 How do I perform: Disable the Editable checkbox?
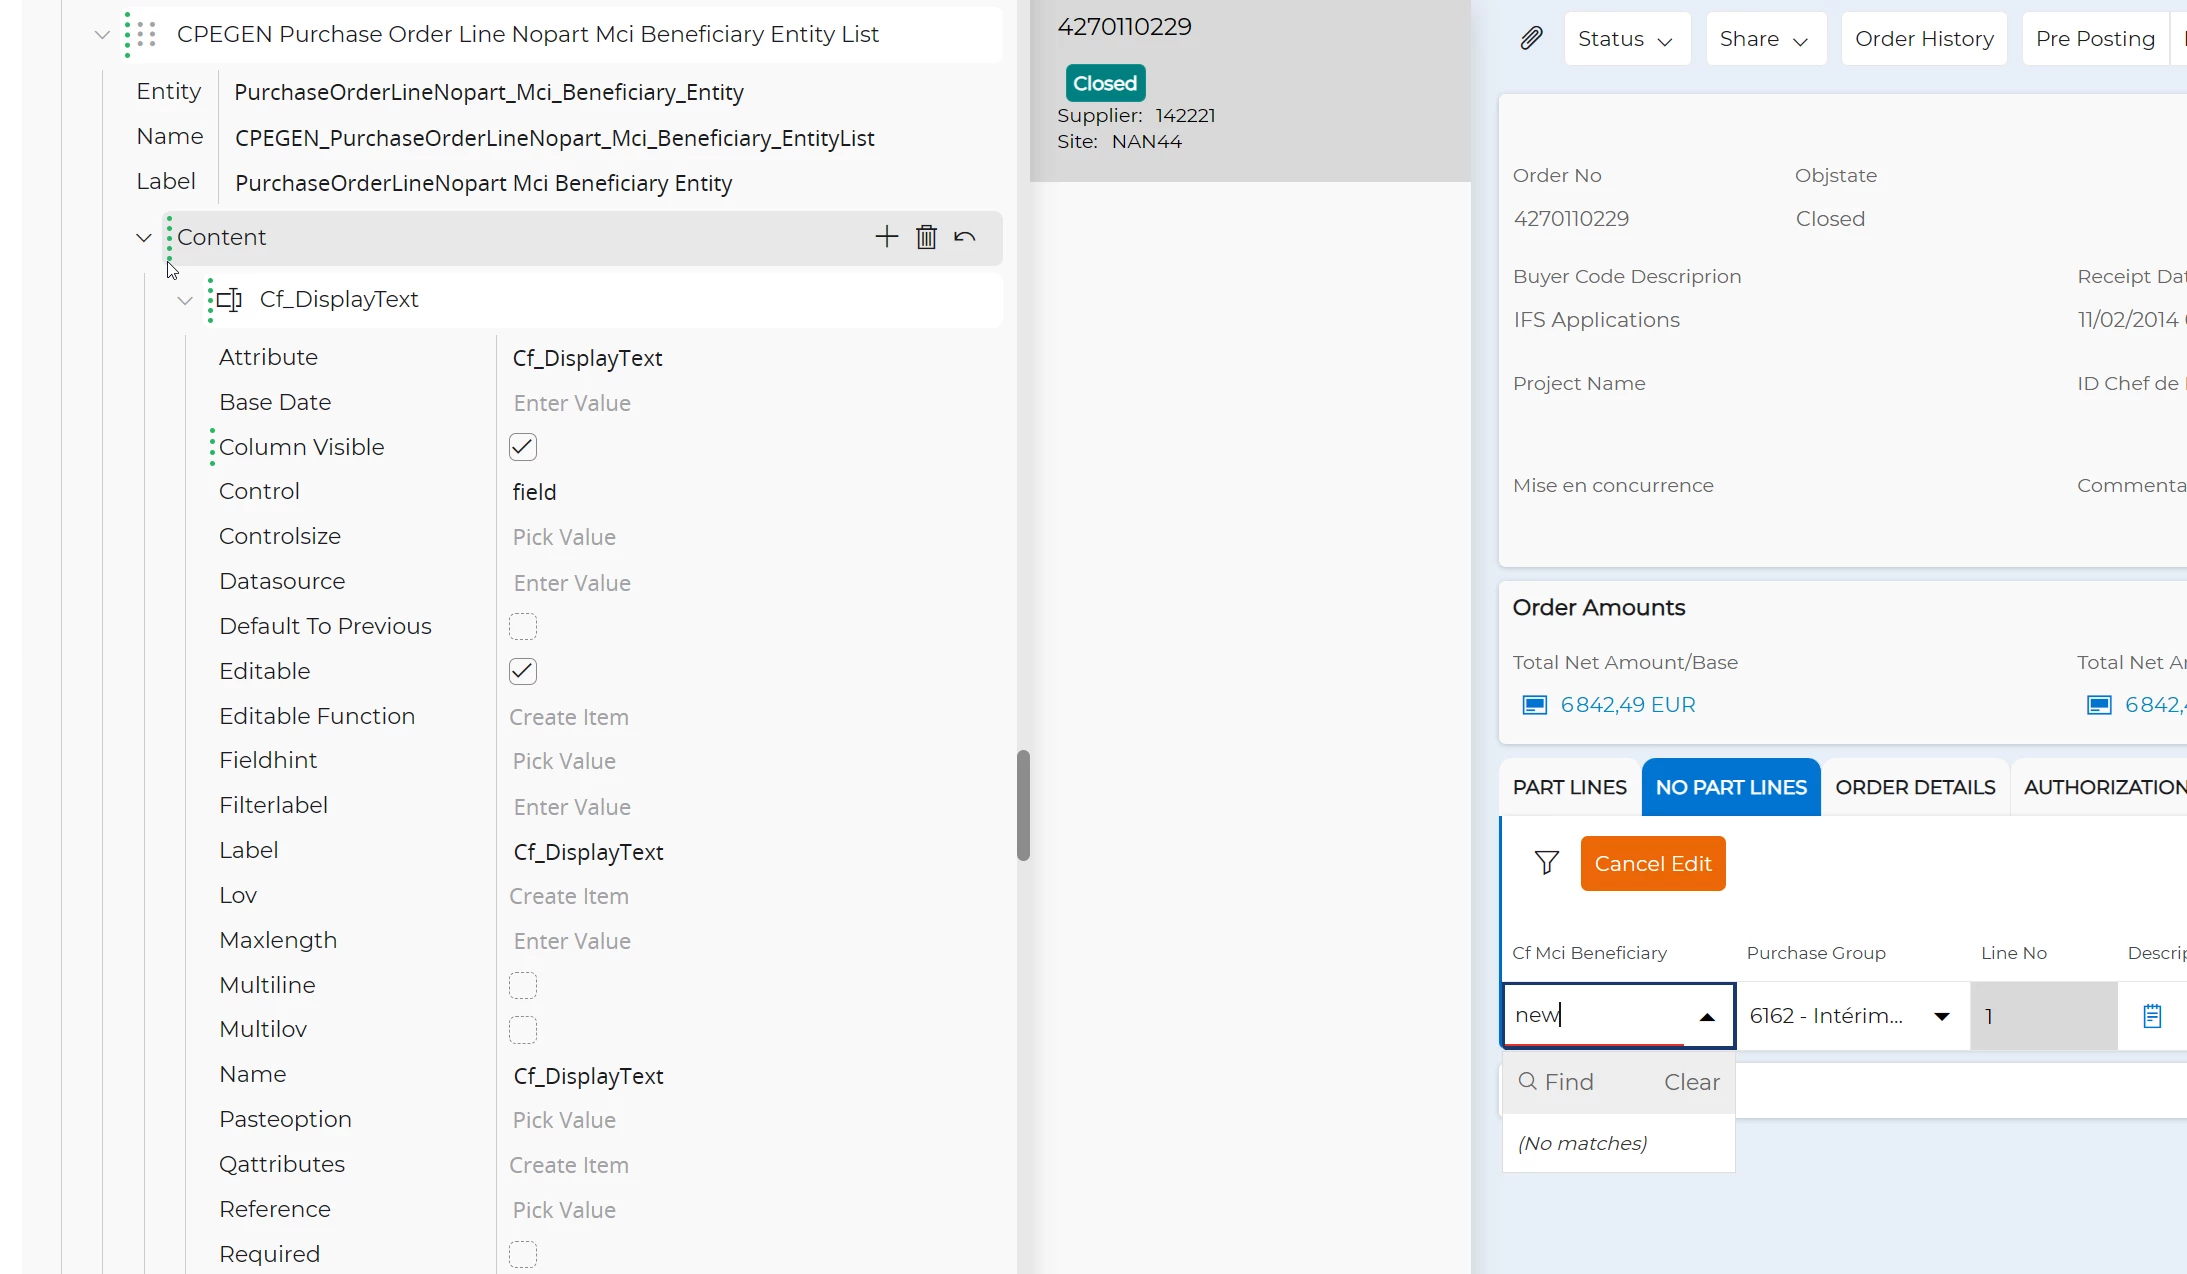point(523,671)
